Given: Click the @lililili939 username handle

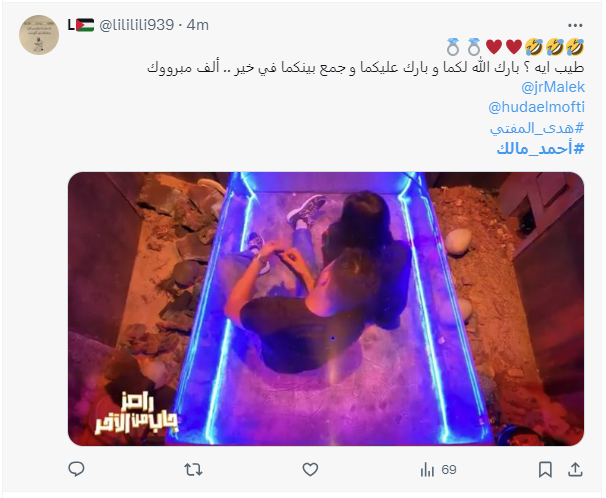Looking at the screenshot, I should 136,25.
